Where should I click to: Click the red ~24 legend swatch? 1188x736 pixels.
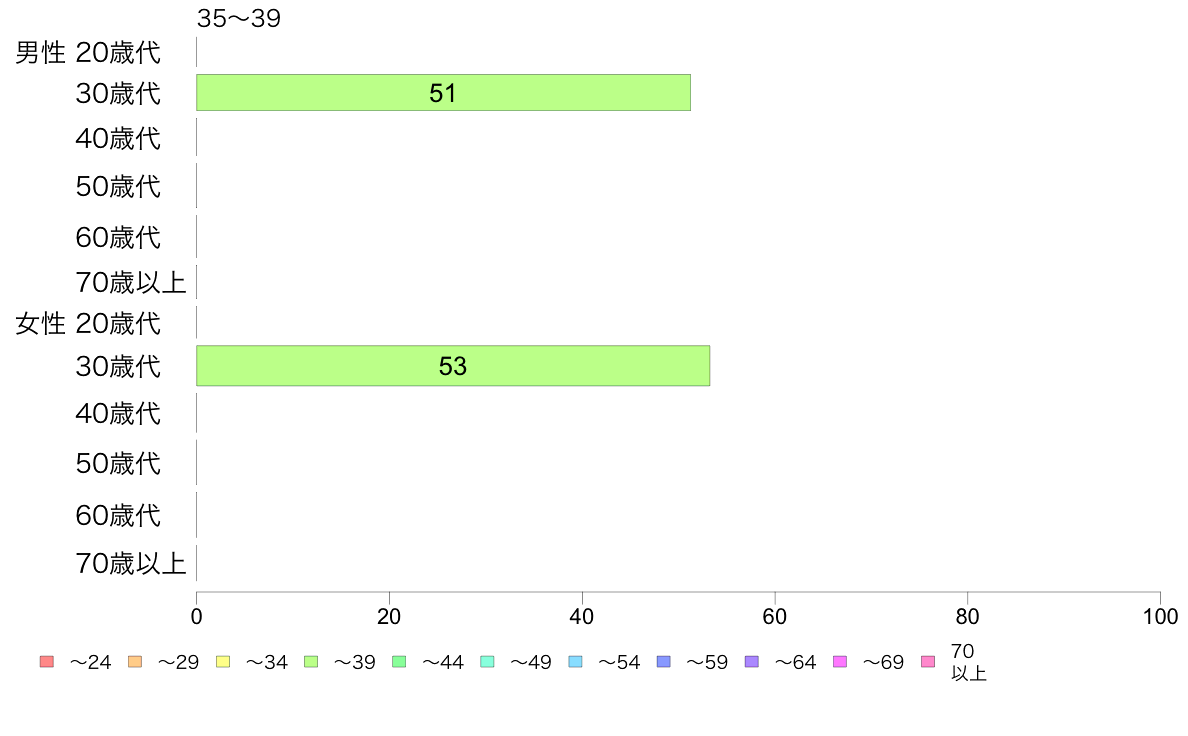46,662
